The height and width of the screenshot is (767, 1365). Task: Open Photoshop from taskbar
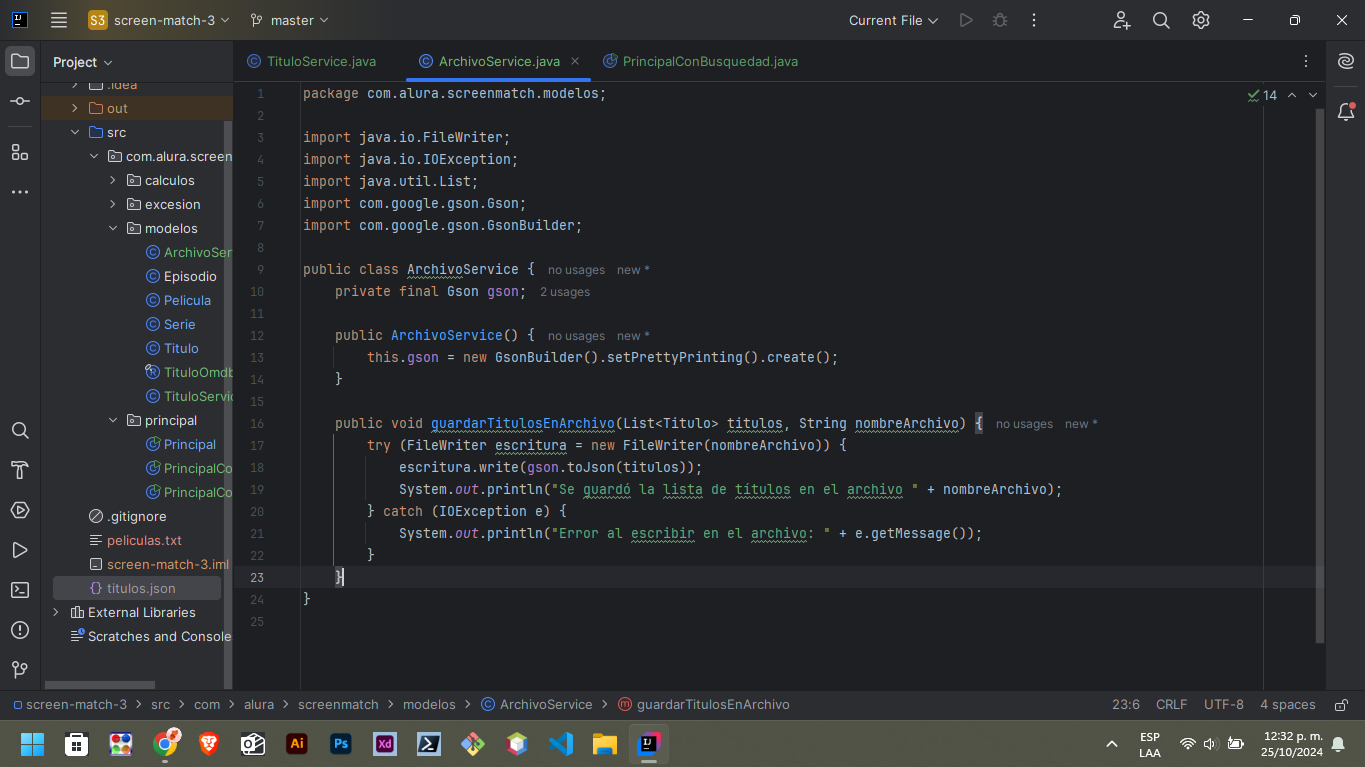coord(340,744)
